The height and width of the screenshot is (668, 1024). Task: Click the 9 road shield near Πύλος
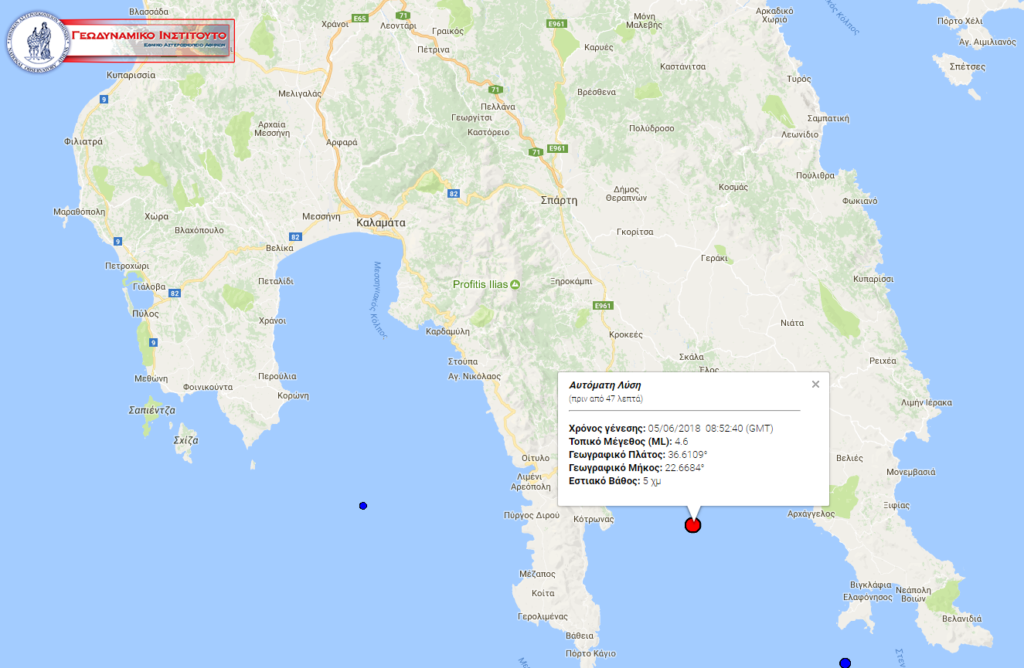(153, 342)
